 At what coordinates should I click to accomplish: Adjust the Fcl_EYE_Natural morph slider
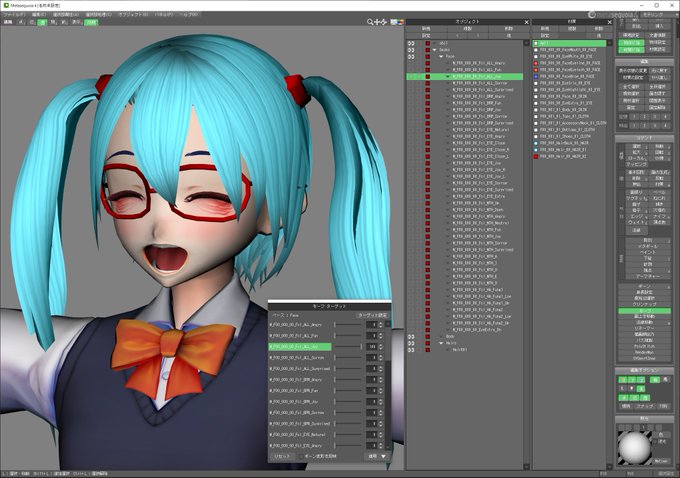coord(348,434)
